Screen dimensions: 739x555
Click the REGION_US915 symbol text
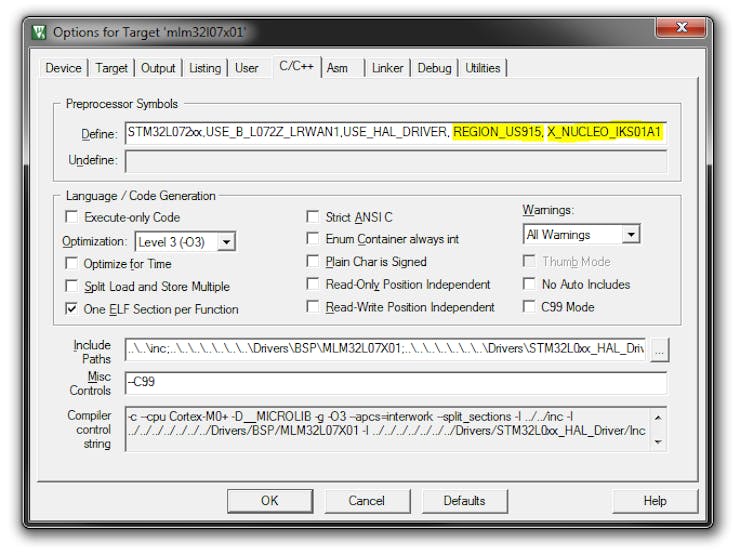pyautogui.click(x=498, y=132)
